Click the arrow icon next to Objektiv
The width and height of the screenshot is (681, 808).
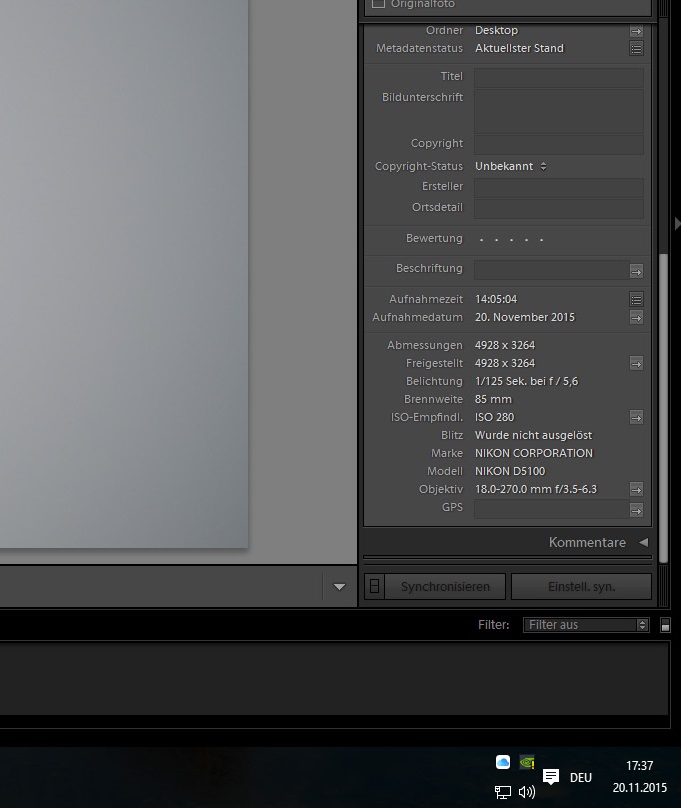(x=636, y=490)
